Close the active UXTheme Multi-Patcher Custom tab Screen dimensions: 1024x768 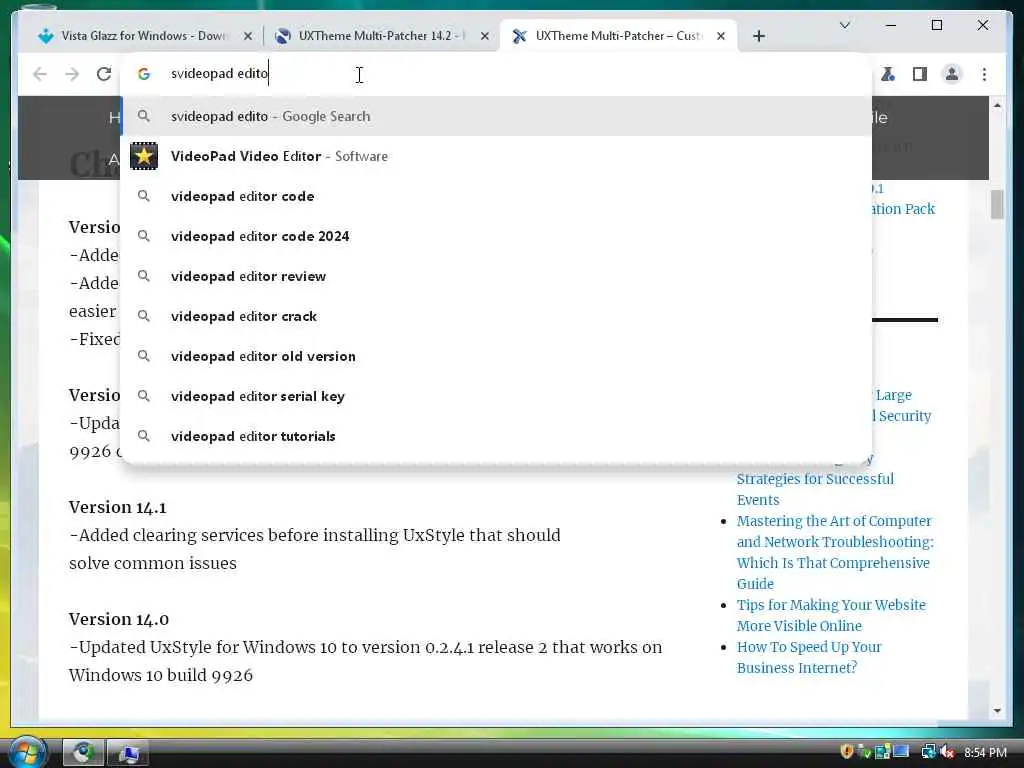click(x=721, y=37)
